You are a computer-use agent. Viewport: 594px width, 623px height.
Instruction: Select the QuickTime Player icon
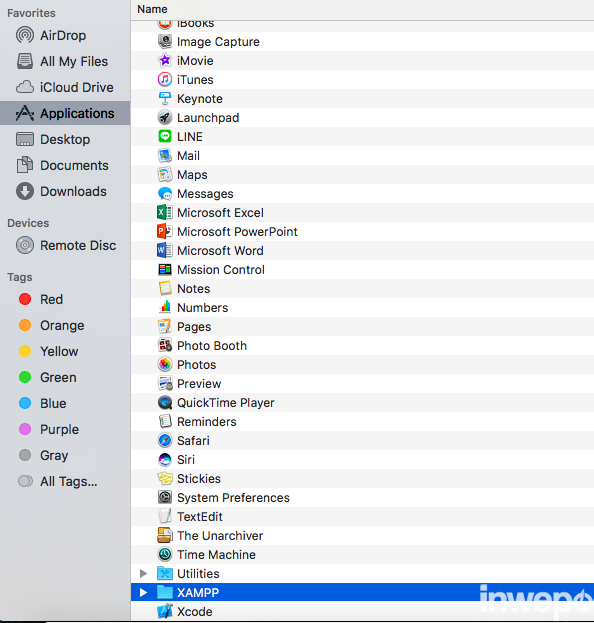tap(165, 402)
